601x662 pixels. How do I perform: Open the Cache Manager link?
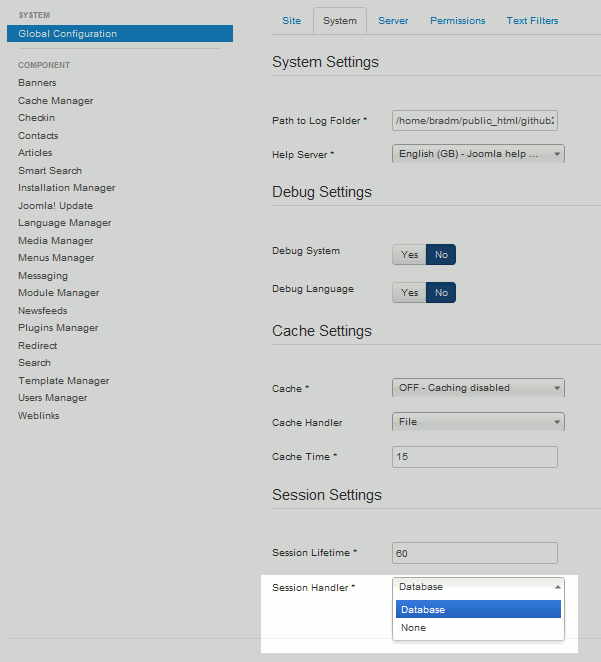point(55,101)
